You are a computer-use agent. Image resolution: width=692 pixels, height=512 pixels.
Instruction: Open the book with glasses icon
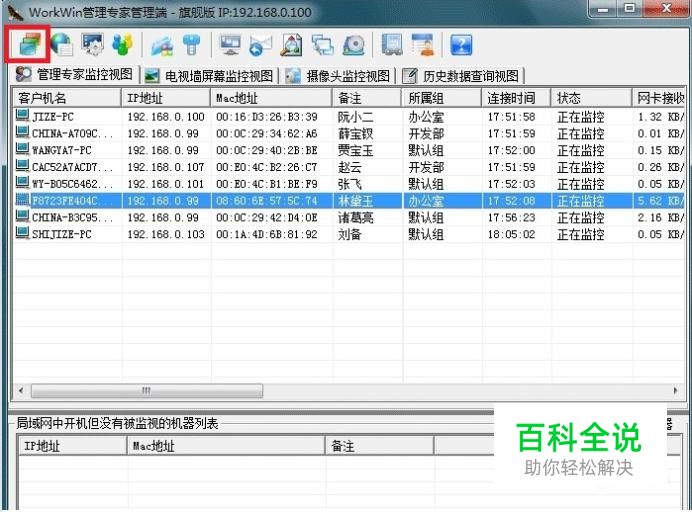pos(392,45)
